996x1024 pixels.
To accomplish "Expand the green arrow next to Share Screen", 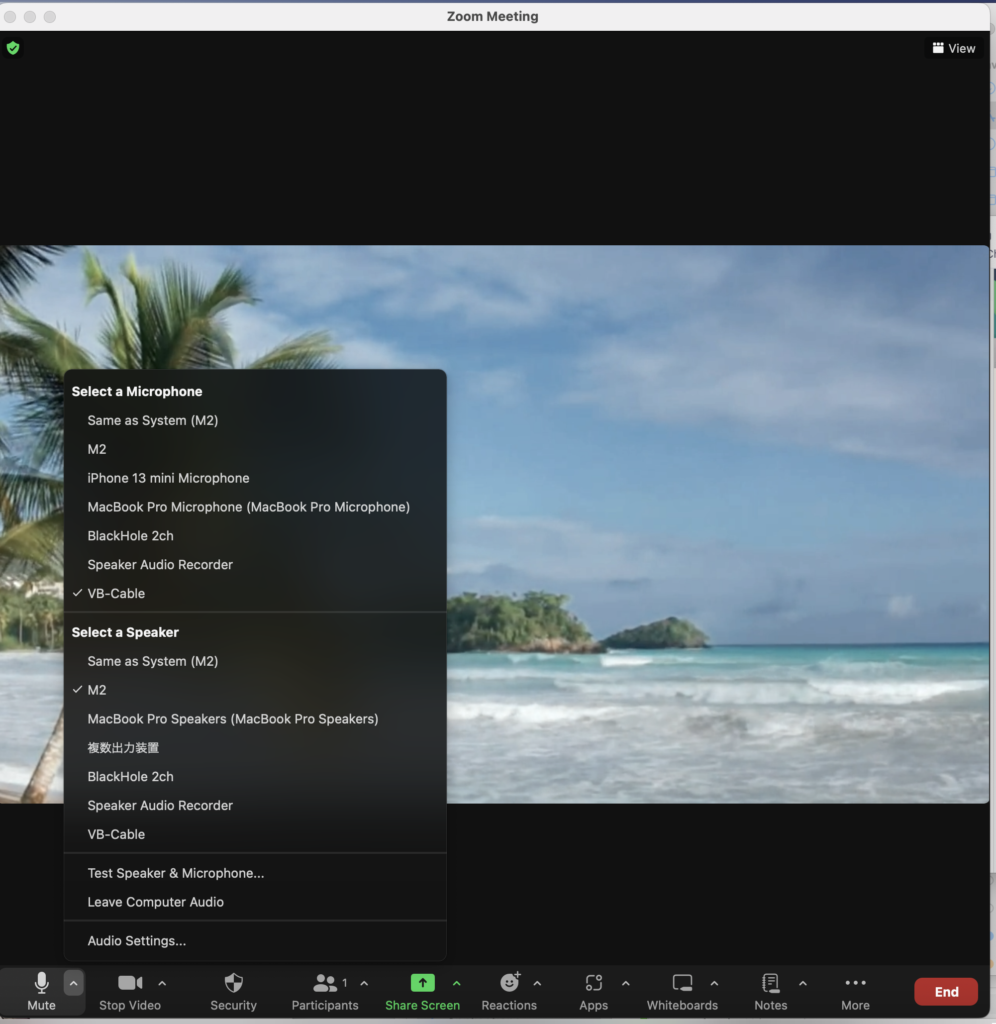I will (x=457, y=983).
